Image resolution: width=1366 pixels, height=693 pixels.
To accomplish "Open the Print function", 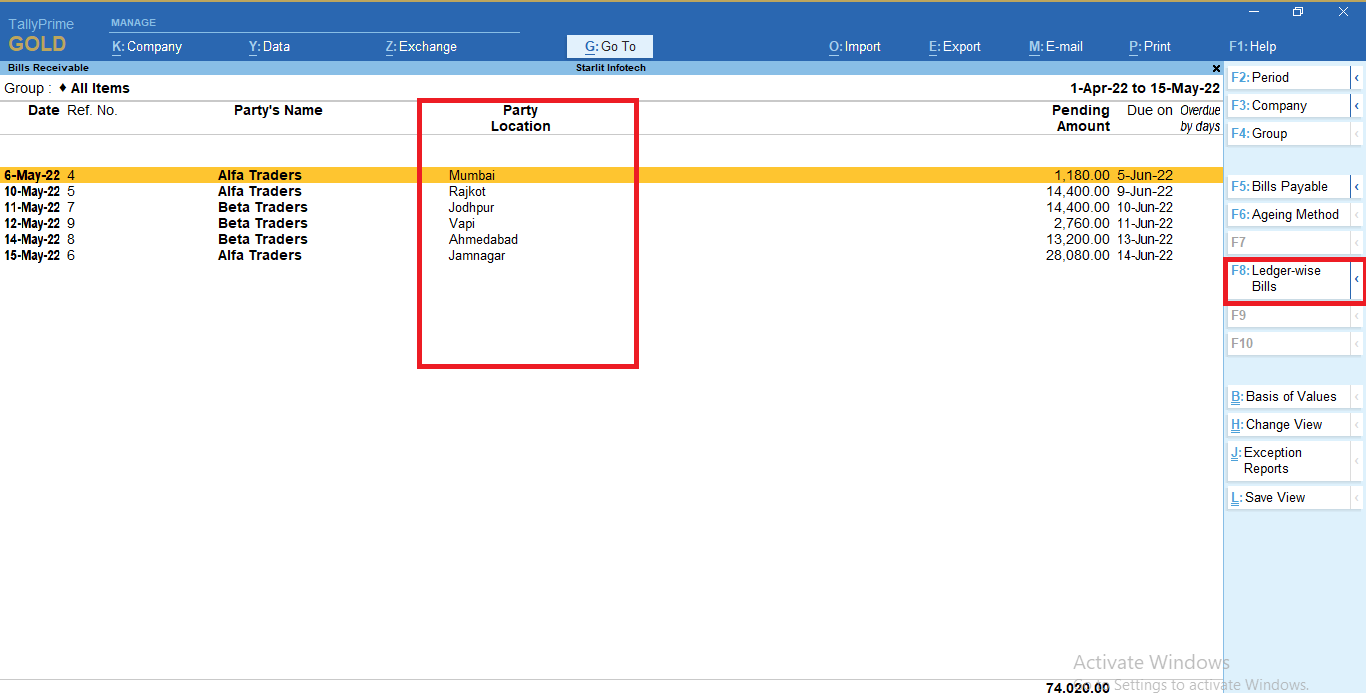I will [x=1149, y=46].
